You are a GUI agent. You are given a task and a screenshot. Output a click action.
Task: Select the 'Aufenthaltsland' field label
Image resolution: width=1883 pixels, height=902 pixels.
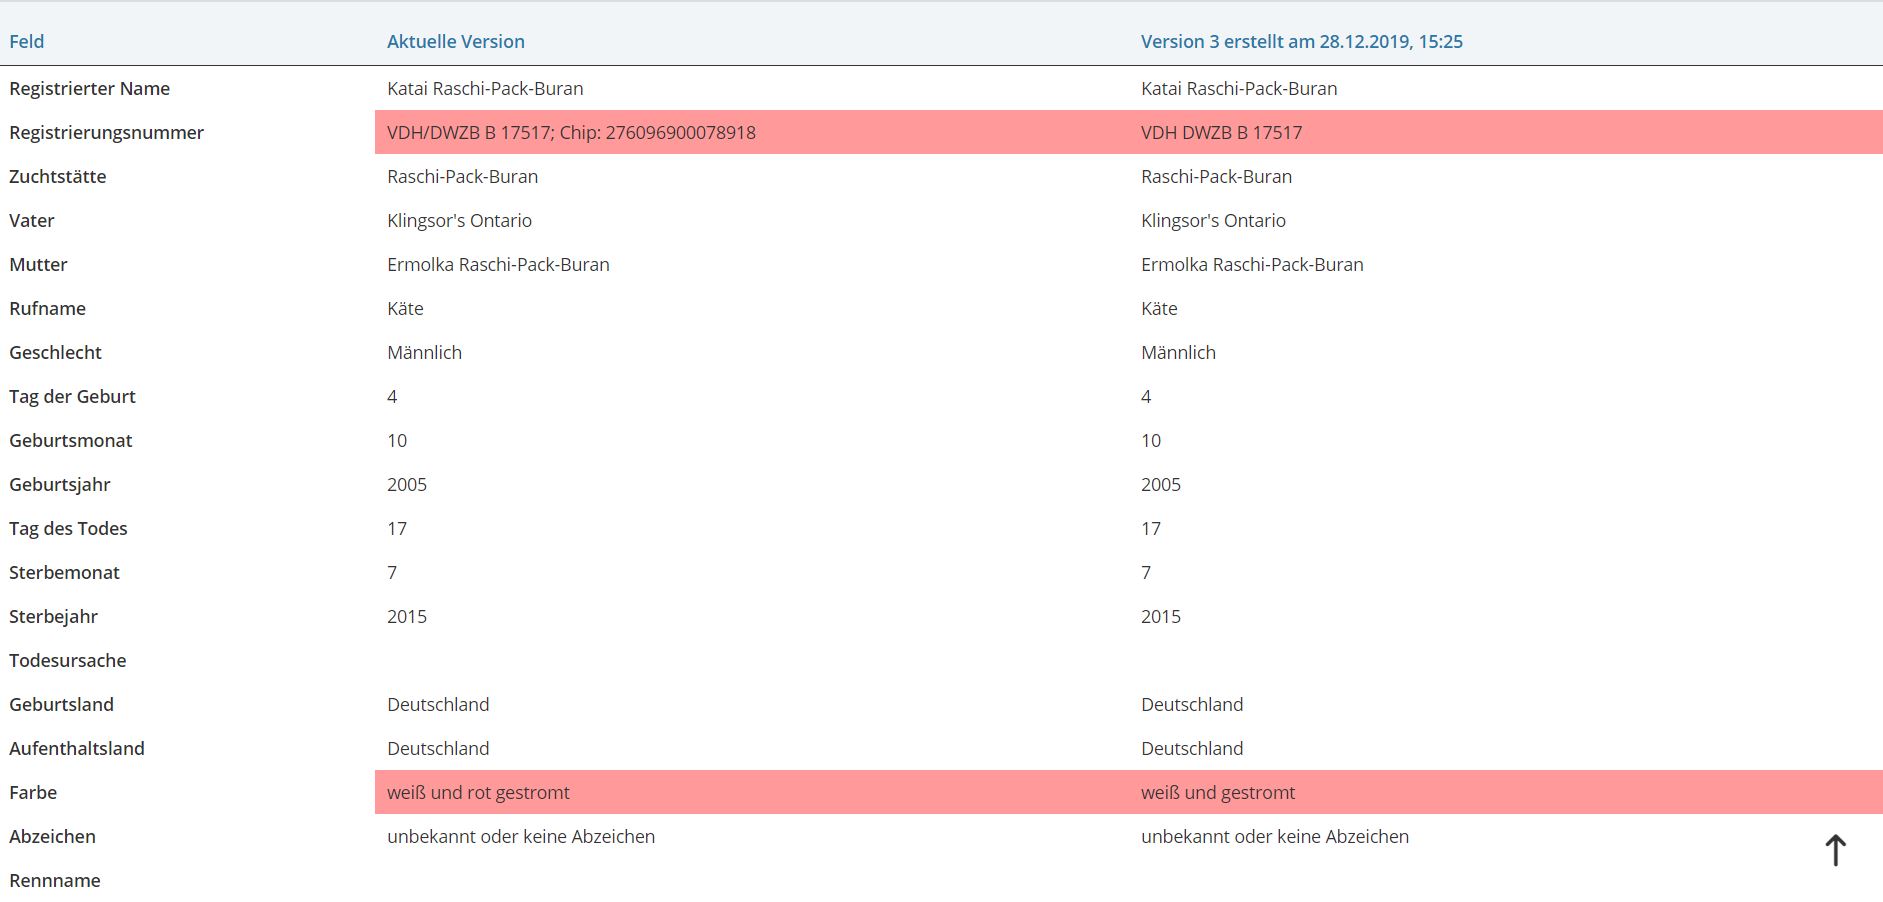(x=77, y=748)
